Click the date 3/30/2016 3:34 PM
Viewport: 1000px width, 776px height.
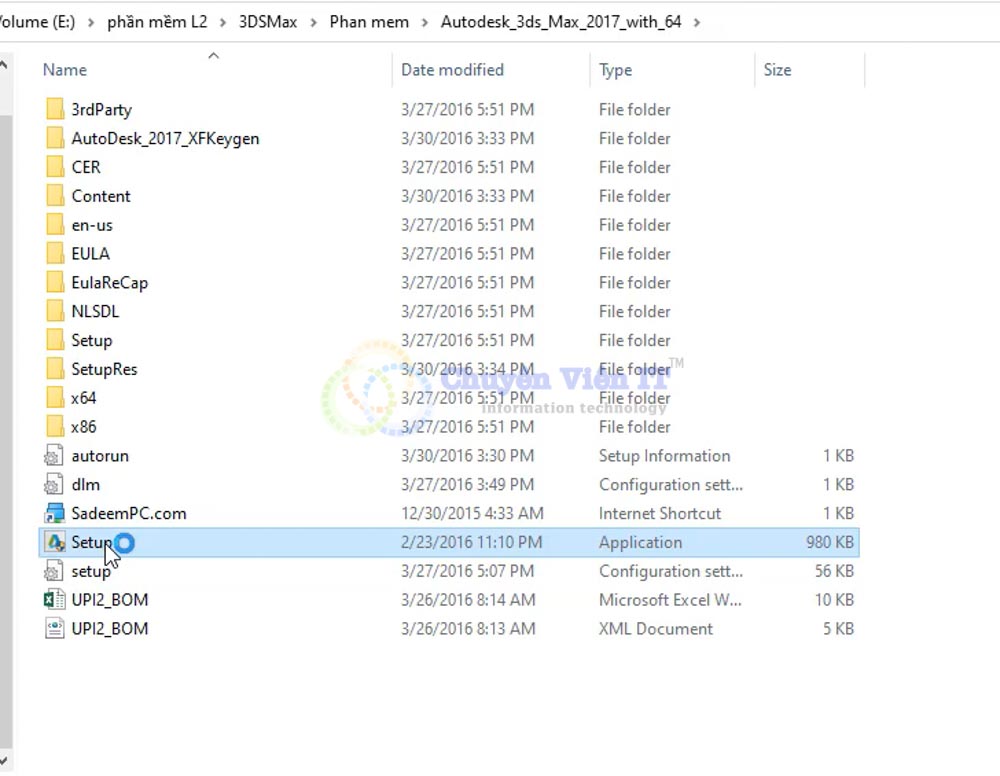[467, 369]
